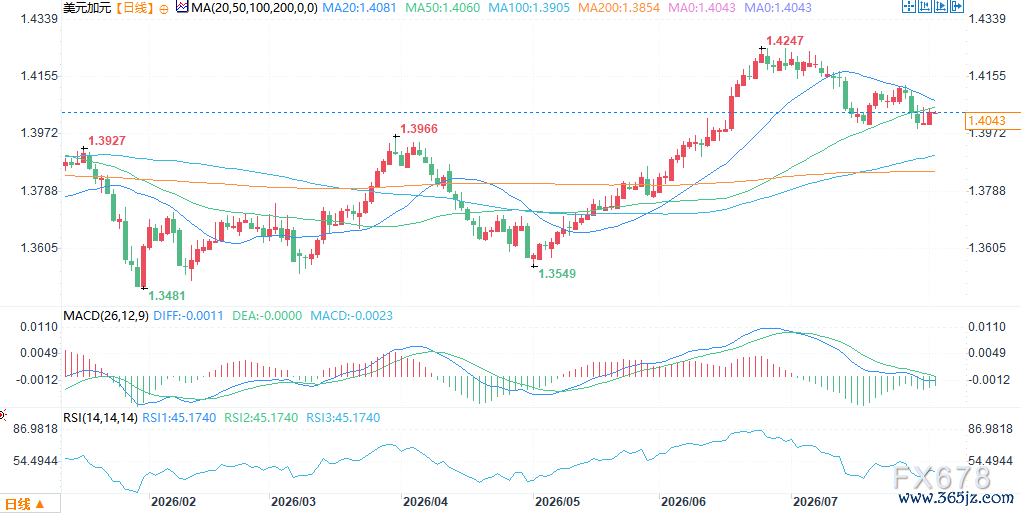Click the 0.0110 MACD level on the right axis
The width and height of the screenshot is (1021, 513).
coord(986,326)
